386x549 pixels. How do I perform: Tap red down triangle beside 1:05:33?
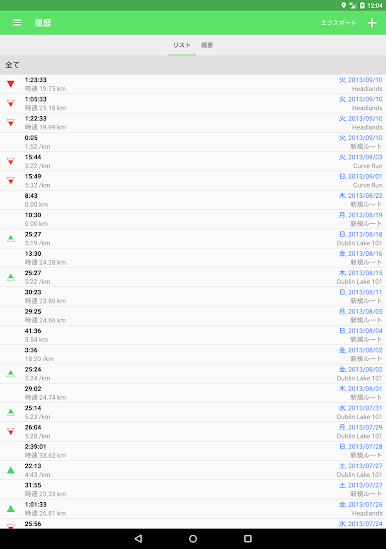point(11,103)
